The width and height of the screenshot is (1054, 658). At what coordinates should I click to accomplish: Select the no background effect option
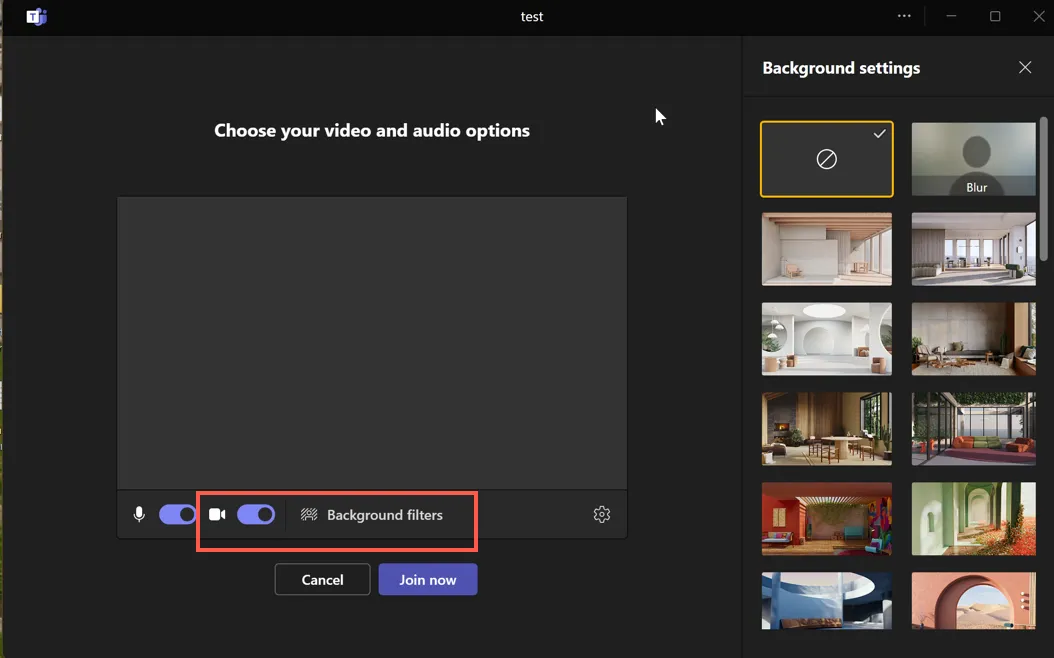point(827,159)
